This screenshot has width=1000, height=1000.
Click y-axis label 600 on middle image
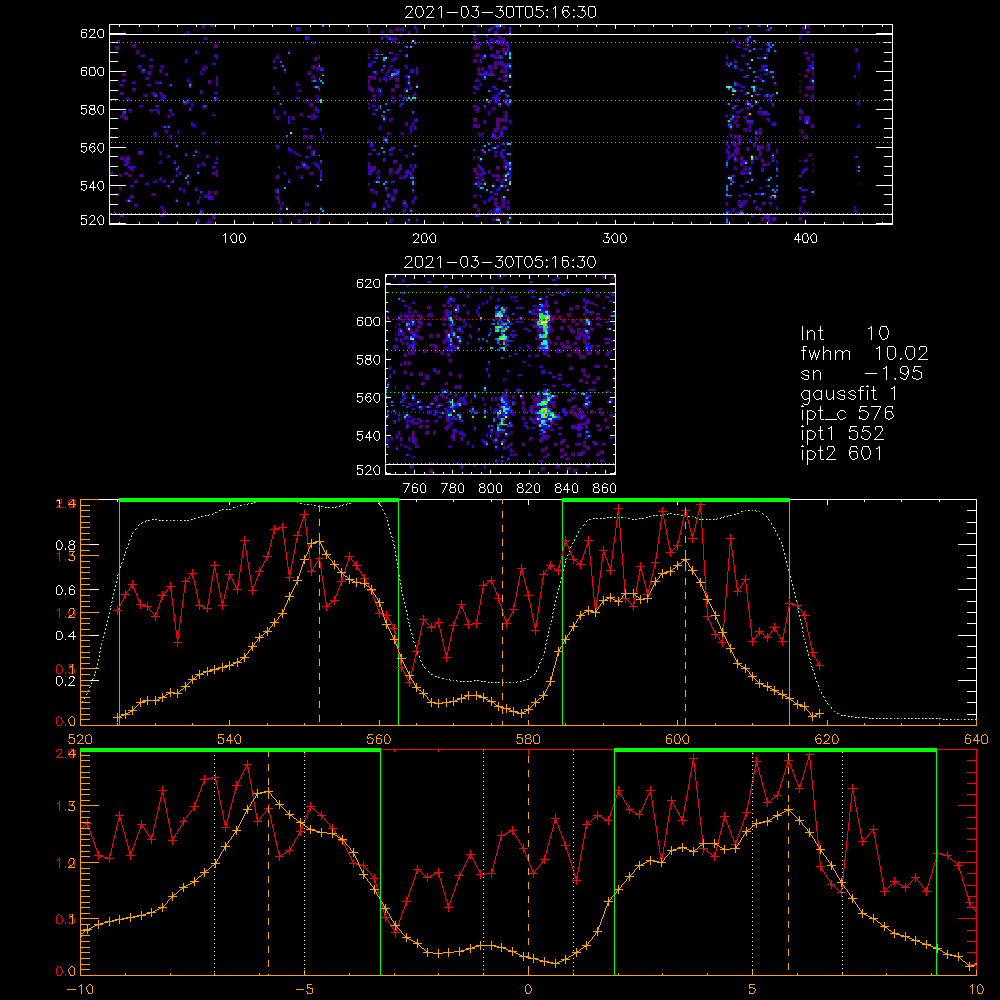pos(369,321)
